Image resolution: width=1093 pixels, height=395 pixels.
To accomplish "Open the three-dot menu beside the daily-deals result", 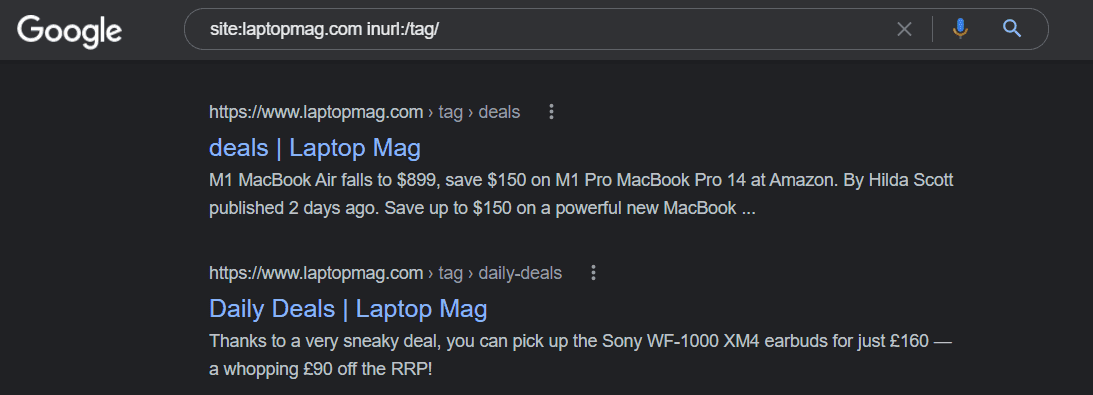I will [593, 272].
